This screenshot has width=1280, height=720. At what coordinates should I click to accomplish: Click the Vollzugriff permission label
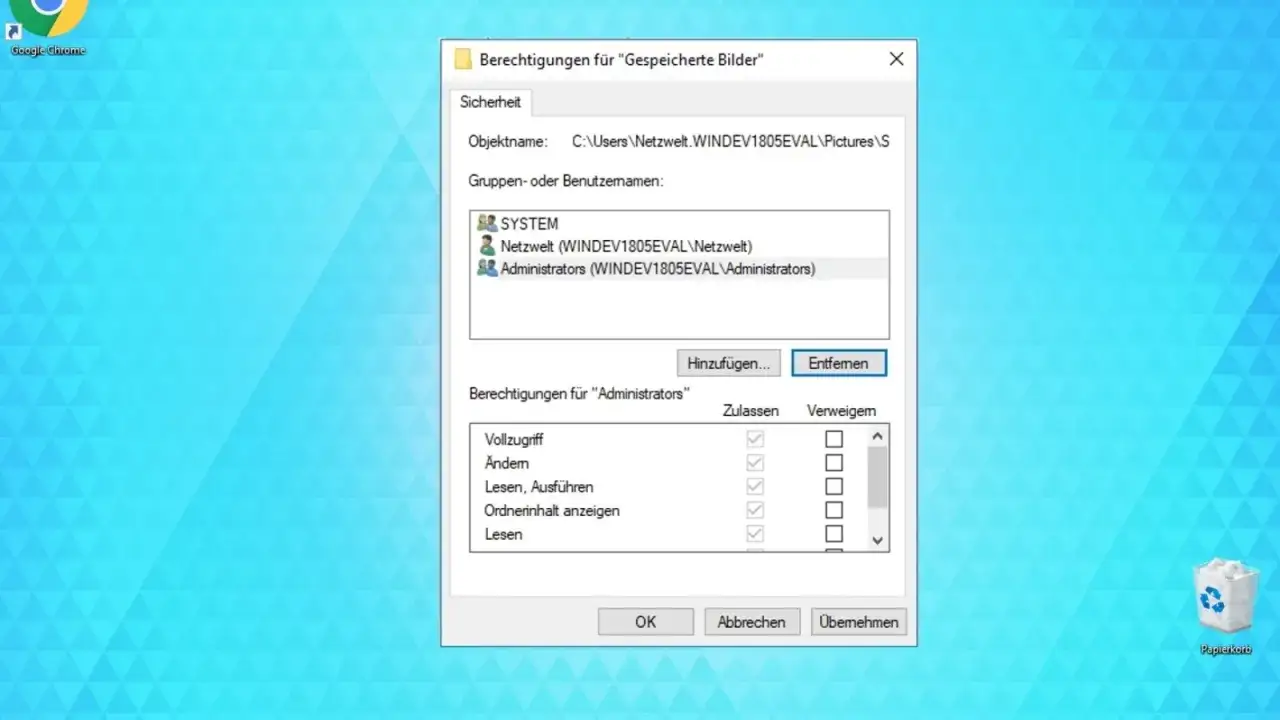click(x=514, y=440)
